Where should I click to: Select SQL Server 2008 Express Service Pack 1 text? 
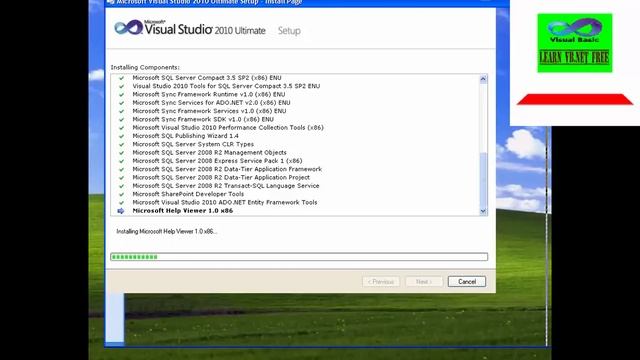pos(218,161)
